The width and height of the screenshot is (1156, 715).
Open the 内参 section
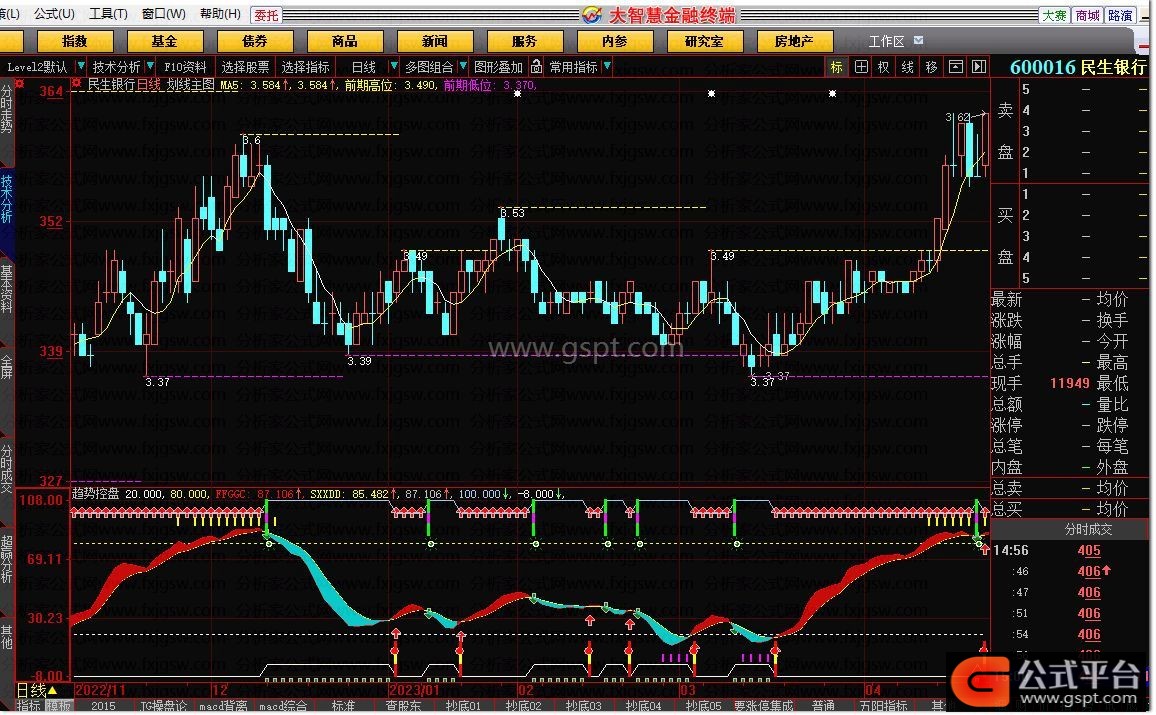click(x=615, y=41)
